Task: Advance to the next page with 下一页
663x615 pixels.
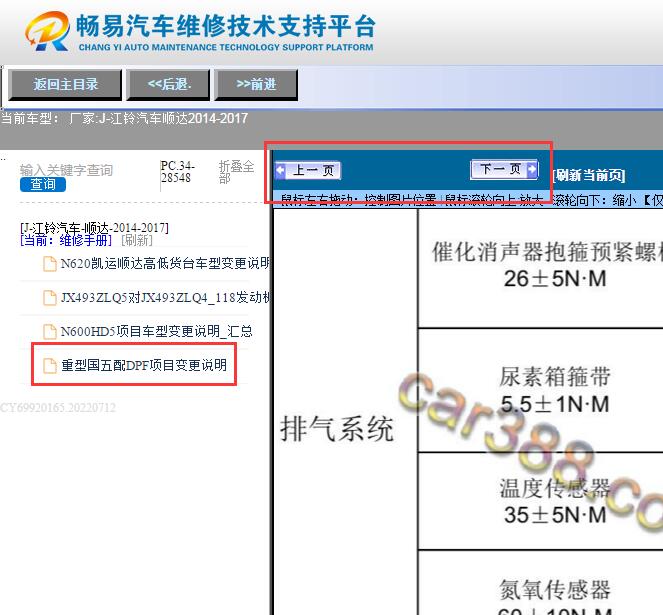Action: [x=504, y=169]
